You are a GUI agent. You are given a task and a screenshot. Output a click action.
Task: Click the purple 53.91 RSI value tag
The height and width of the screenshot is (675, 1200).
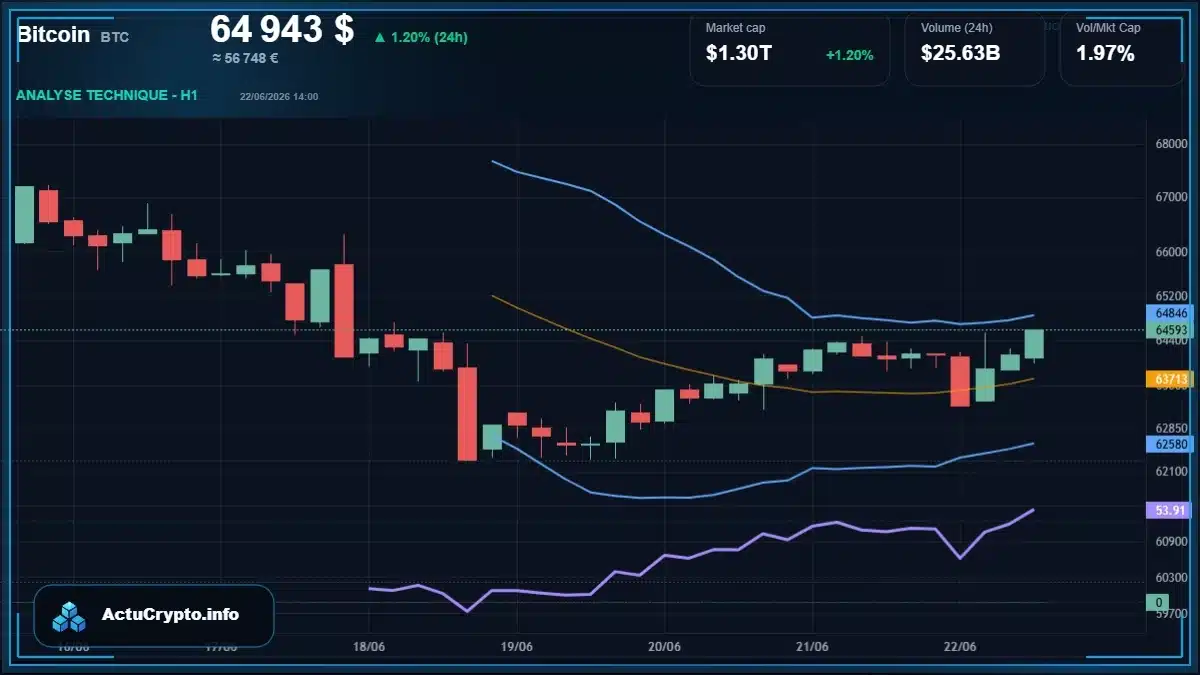pyautogui.click(x=1170, y=510)
